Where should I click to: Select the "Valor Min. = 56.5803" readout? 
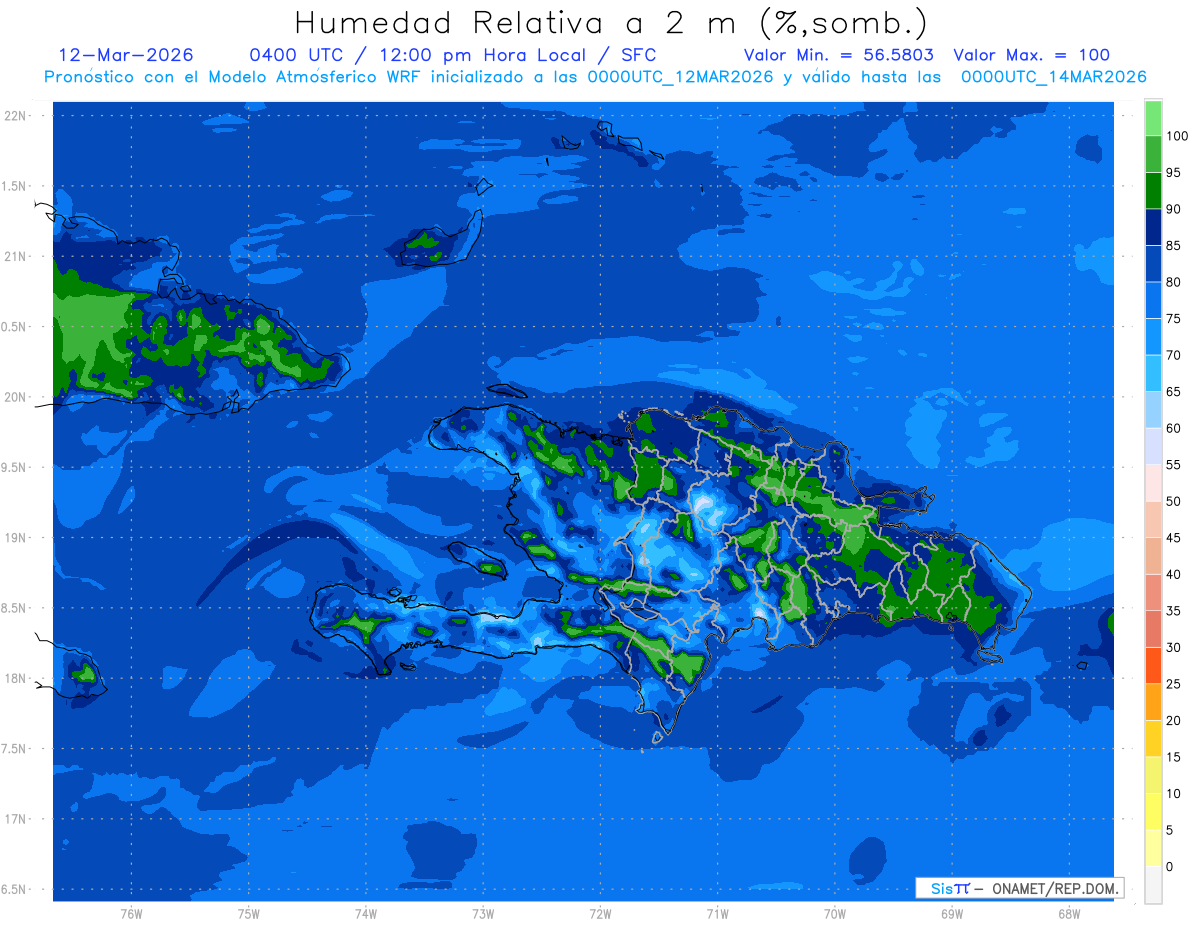[839, 55]
